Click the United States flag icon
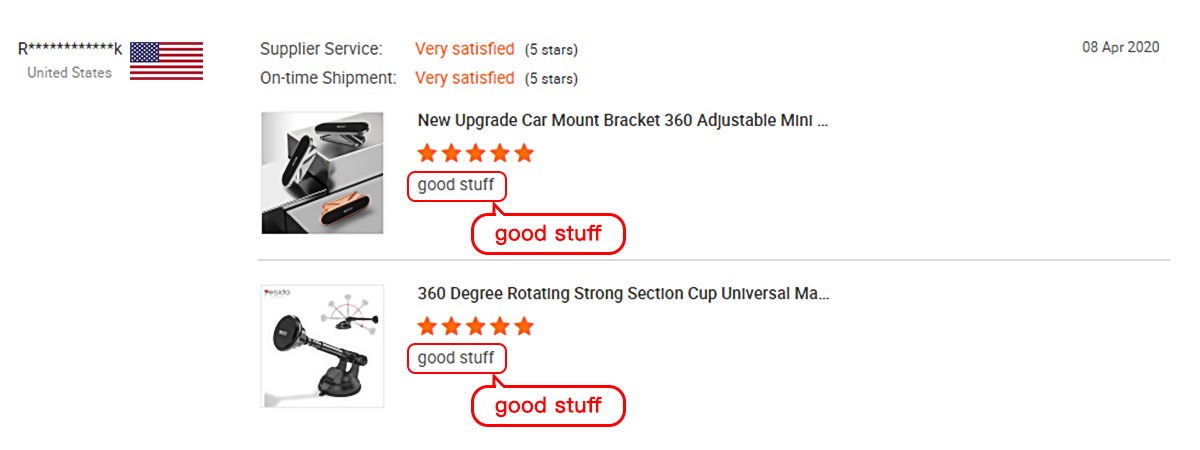Image resolution: width=1200 pixels, height=450 pixels. click(x=166, y=61)
